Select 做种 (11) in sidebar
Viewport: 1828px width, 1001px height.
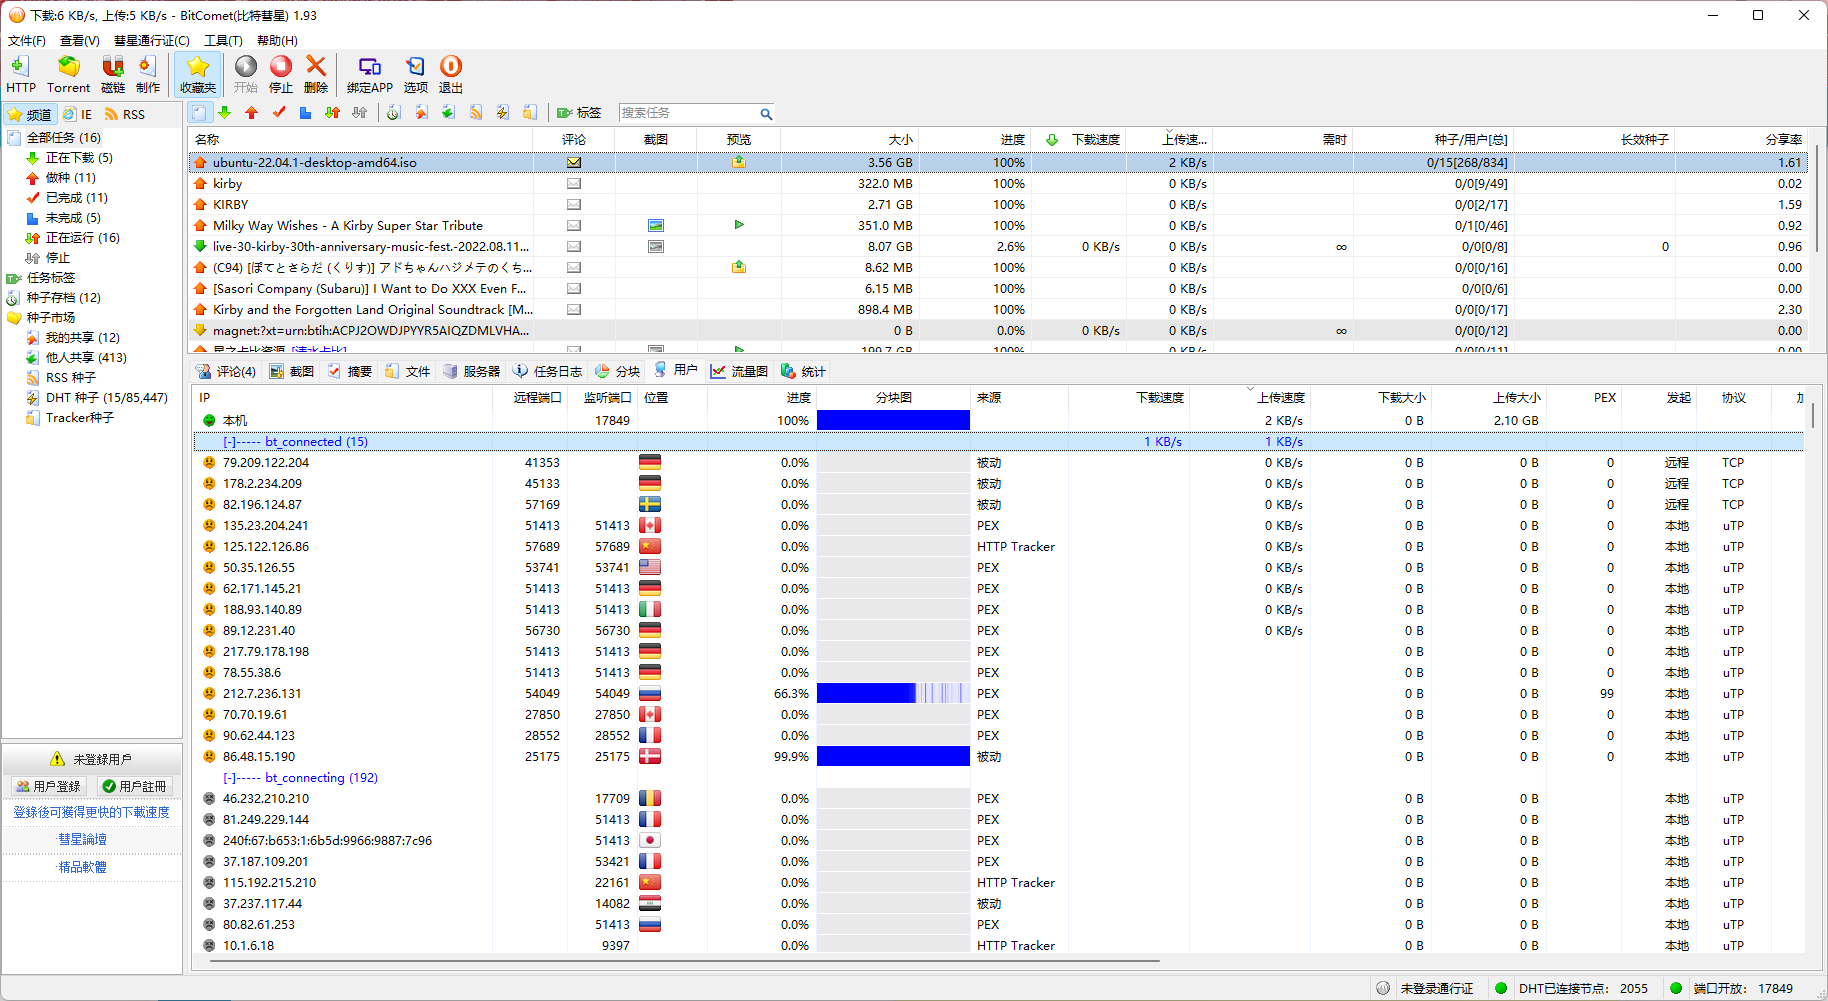pyautogui.click(x=71, y=178)
